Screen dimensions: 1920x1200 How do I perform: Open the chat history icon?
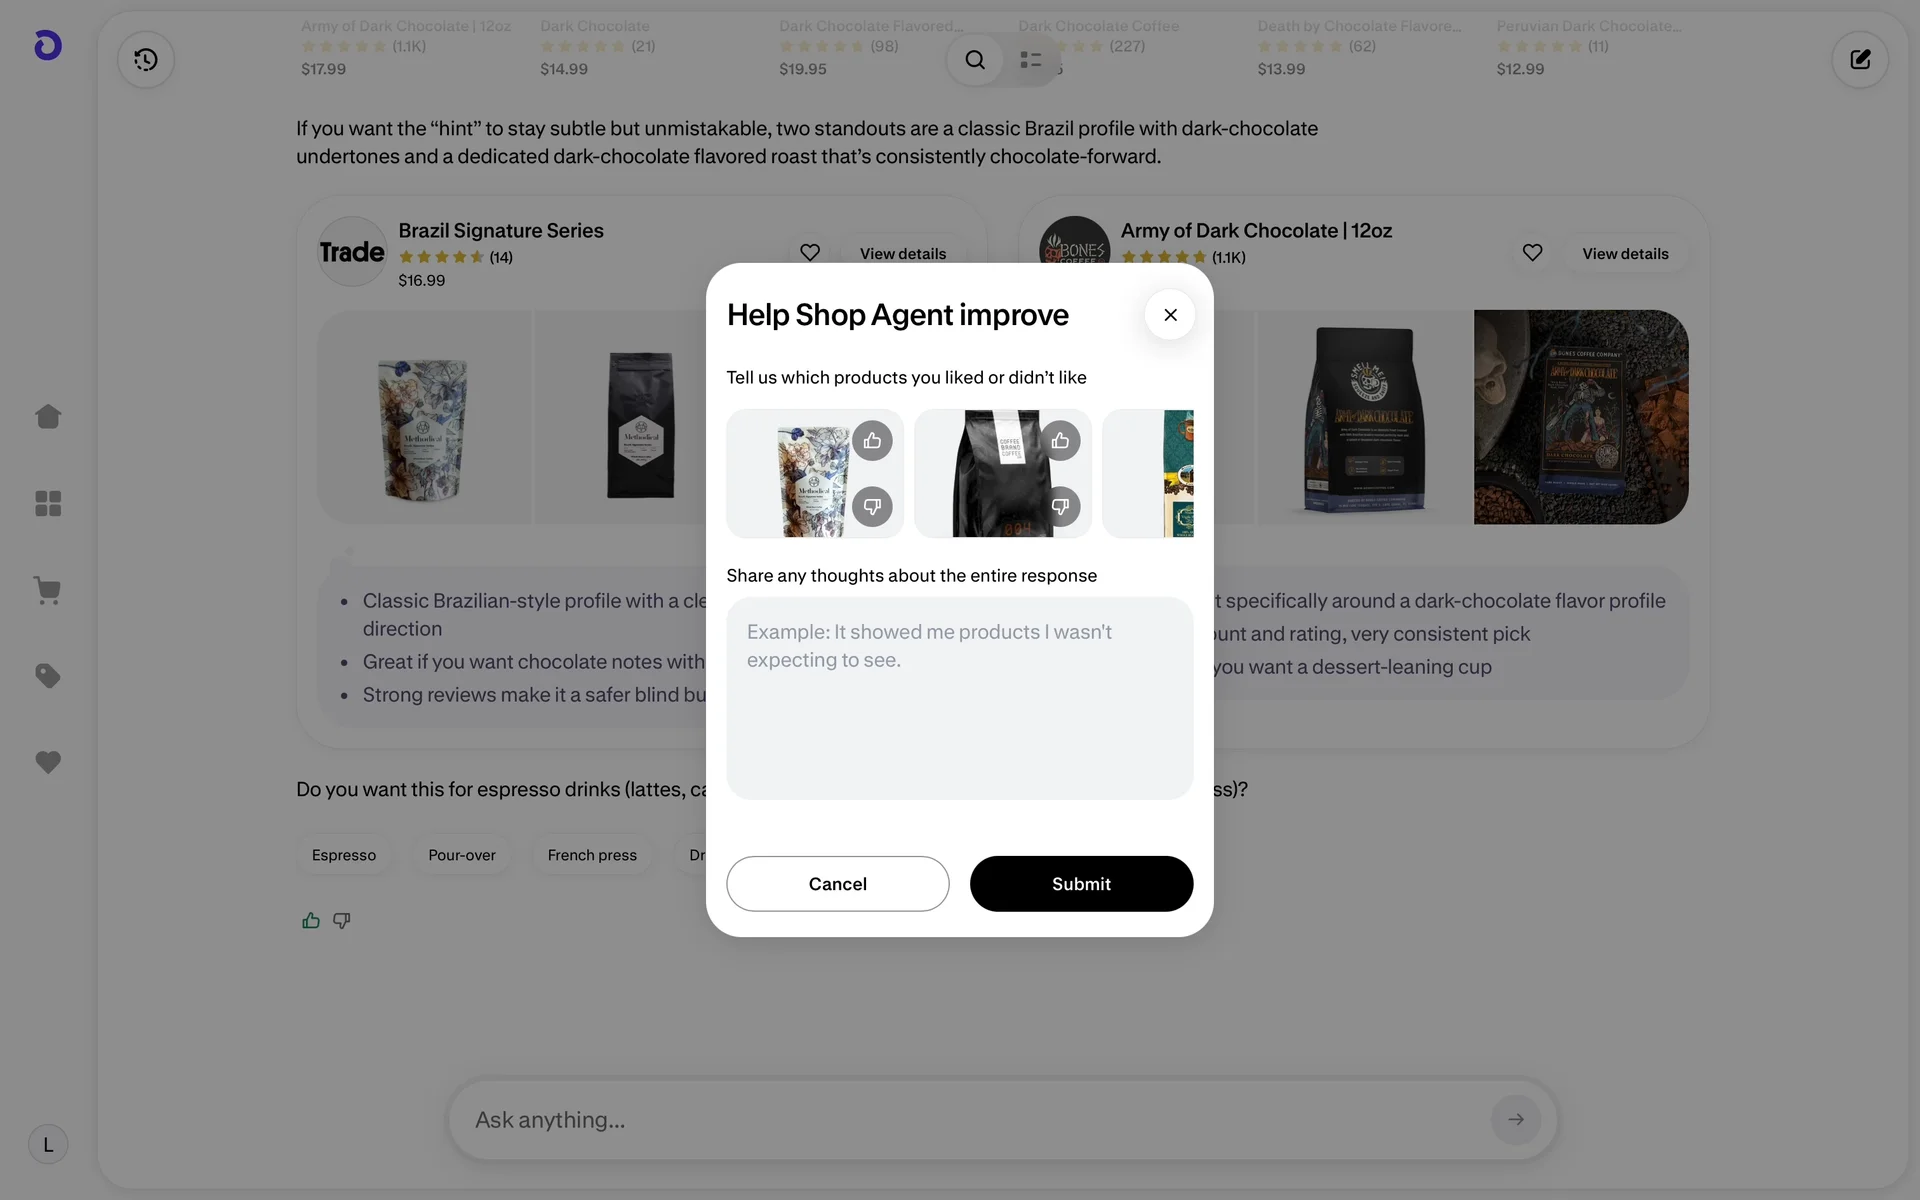pyautogui.click(x=146, y=60)
